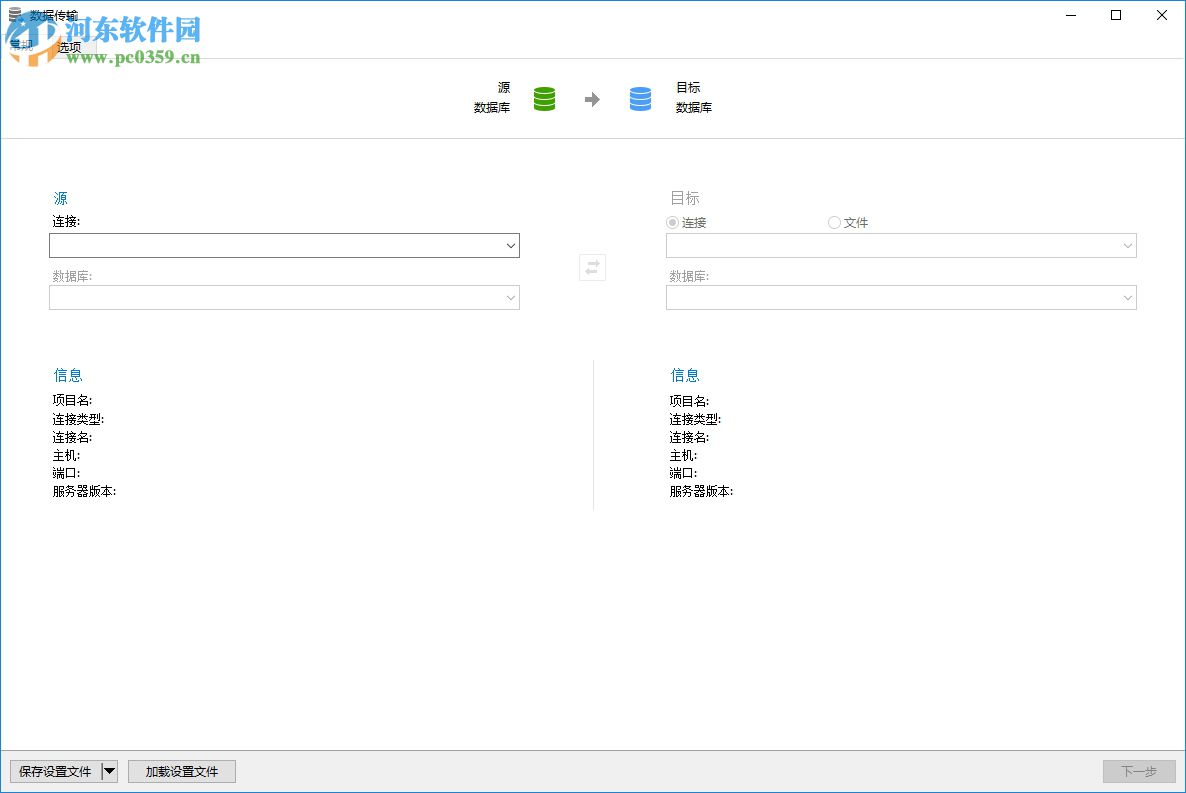Image resolution: width=1186 pixels, height=793 pixels.
Task: Click the green source database icon
Action: pos(544,98)
